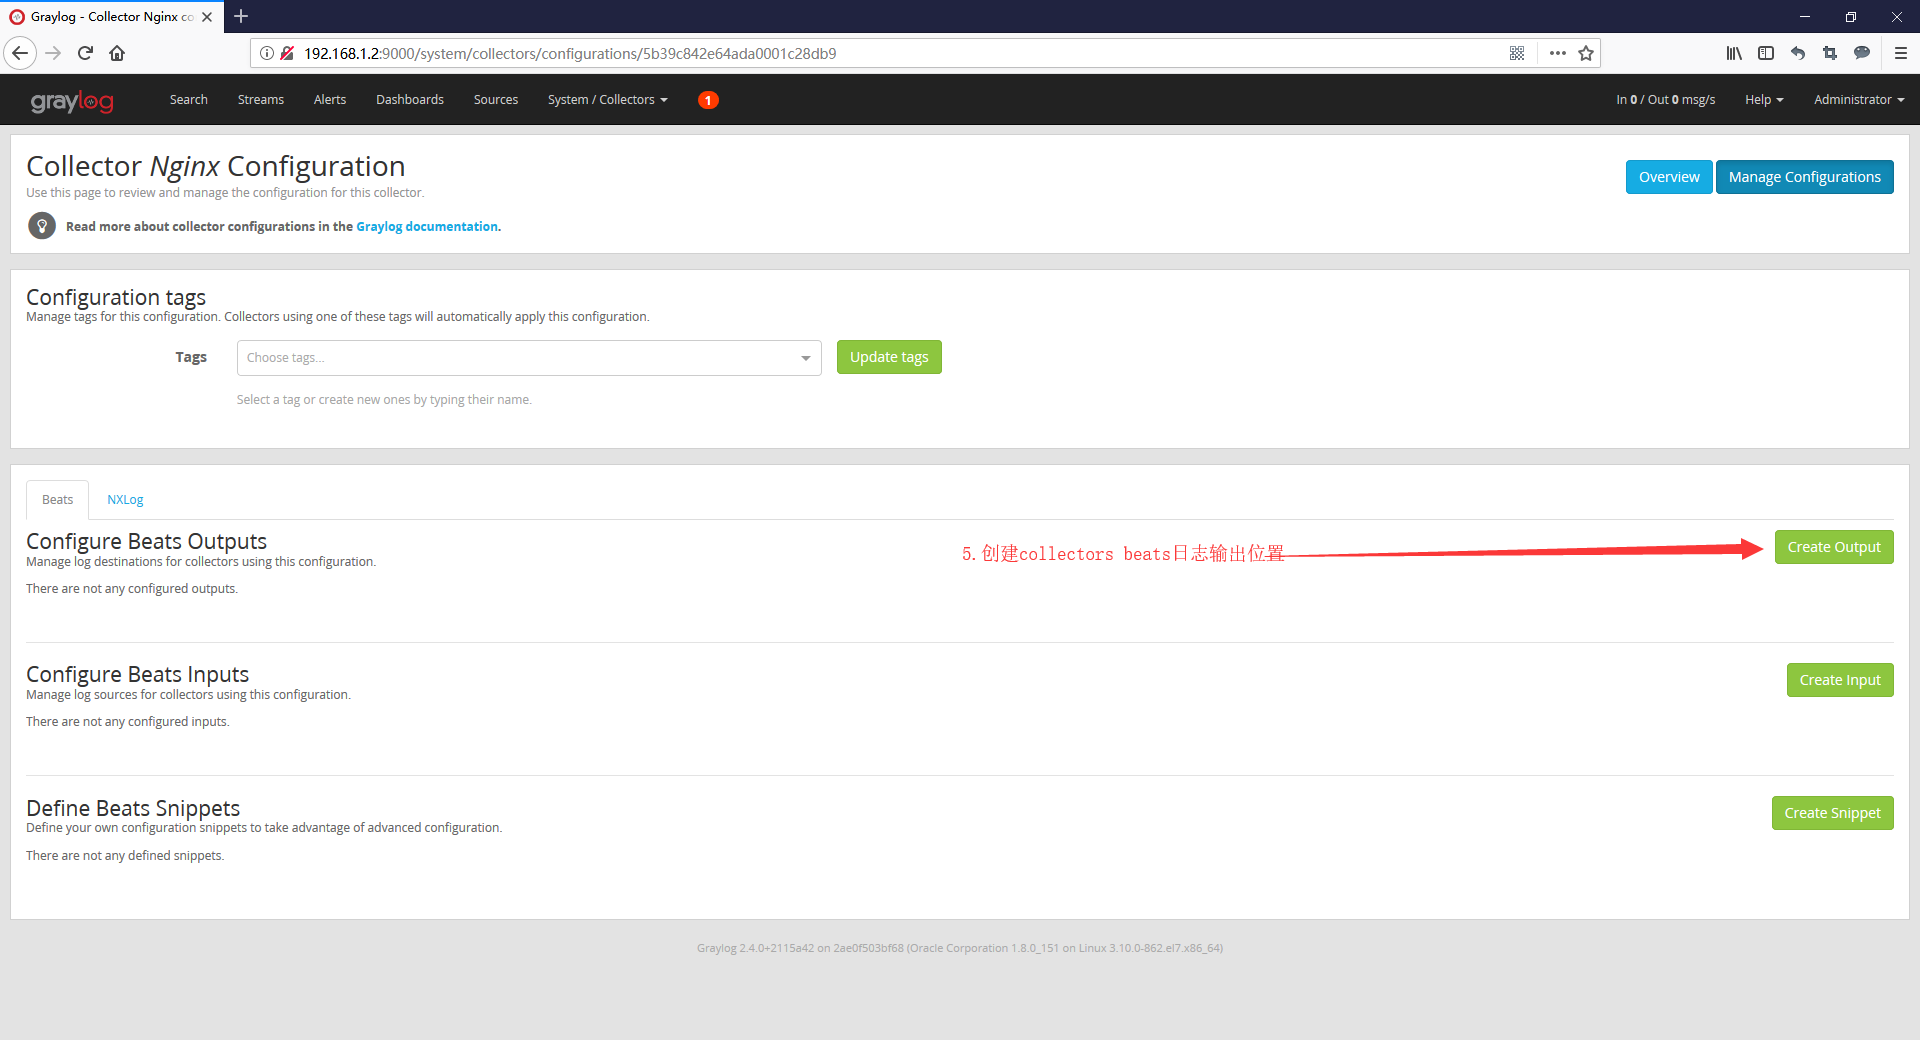Open the Choose tags dropdown
This screenshot has height=1040, width=1920.
coord(529,358)
